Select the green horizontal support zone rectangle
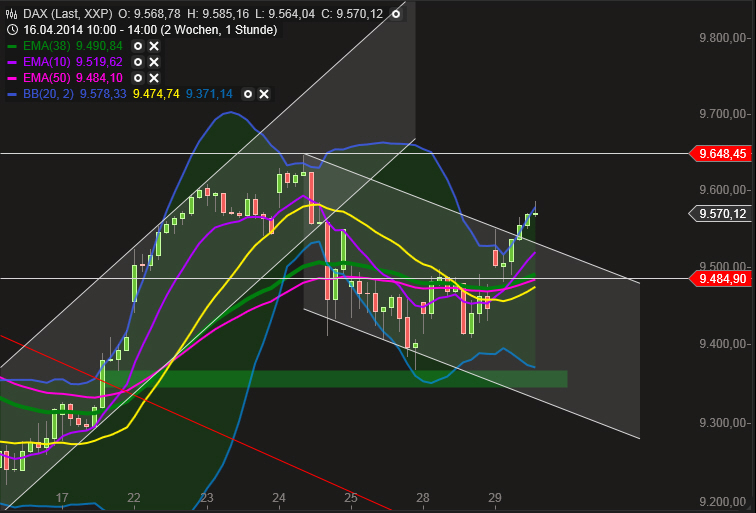Screen dimensions: 756x513 tap(335, 379)
